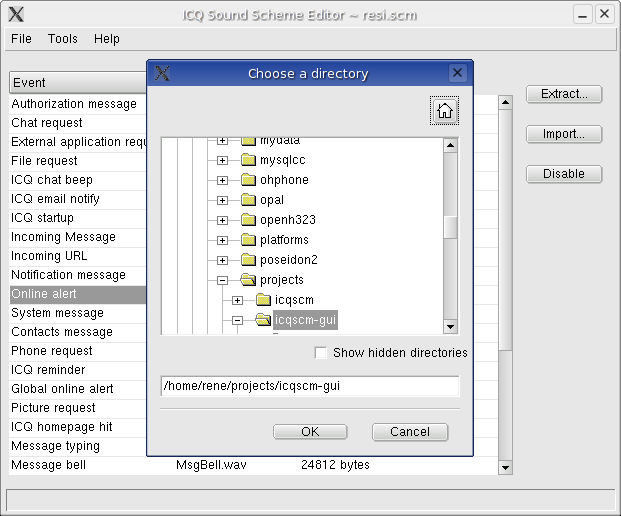Select File request event row

tap(78, 161)
